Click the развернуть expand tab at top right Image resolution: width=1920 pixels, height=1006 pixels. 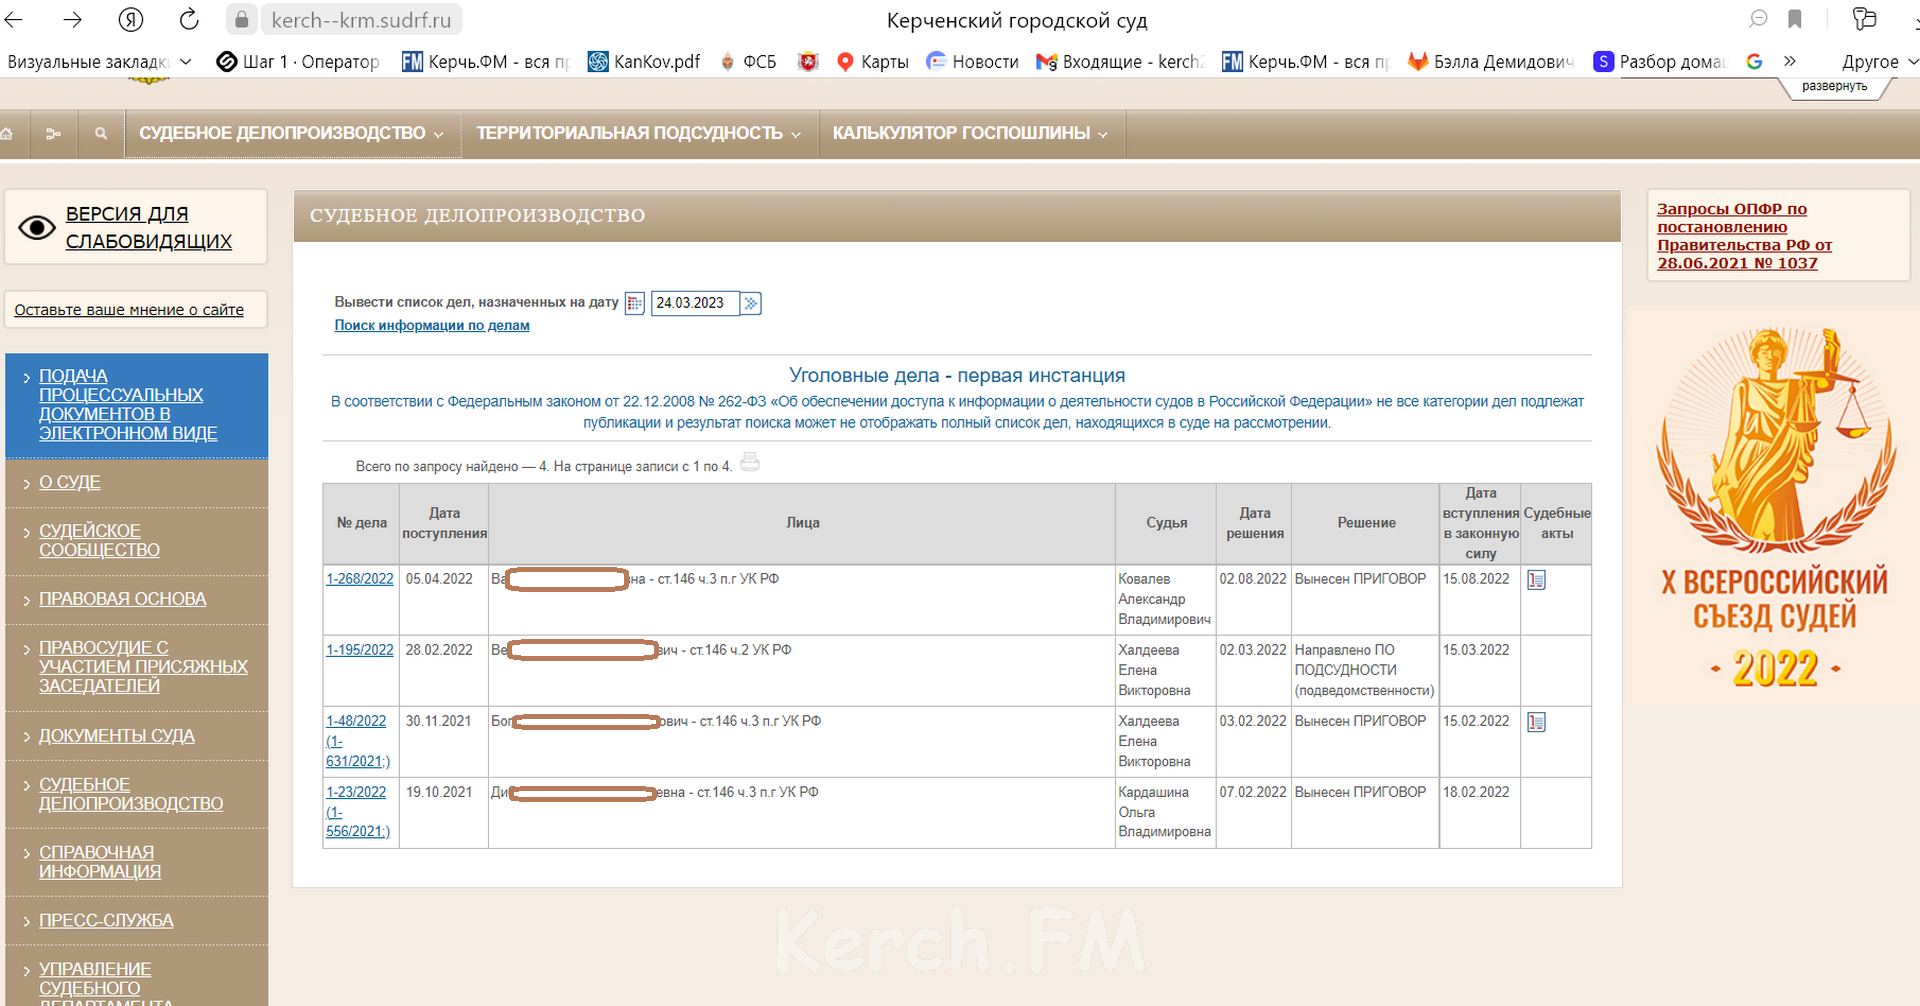click(x=1834, y=87)
